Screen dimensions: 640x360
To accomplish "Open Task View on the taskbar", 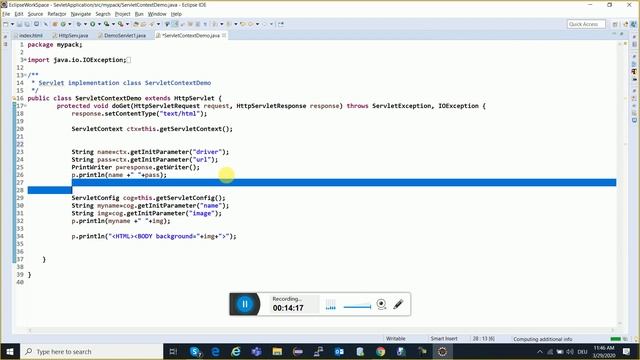I will 173,351.
